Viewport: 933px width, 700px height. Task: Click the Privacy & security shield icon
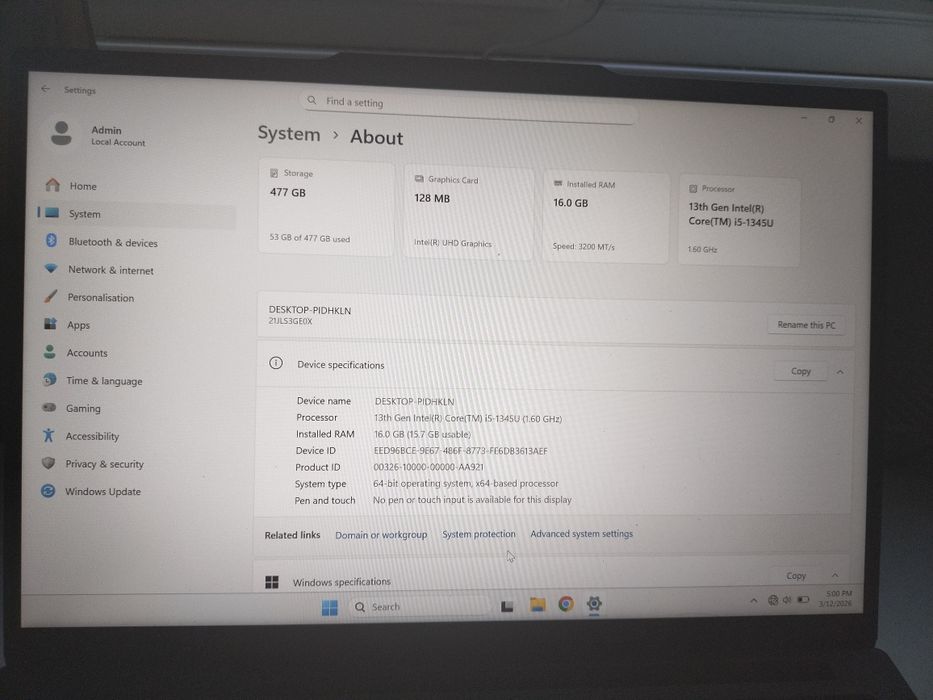click(48, 462)
